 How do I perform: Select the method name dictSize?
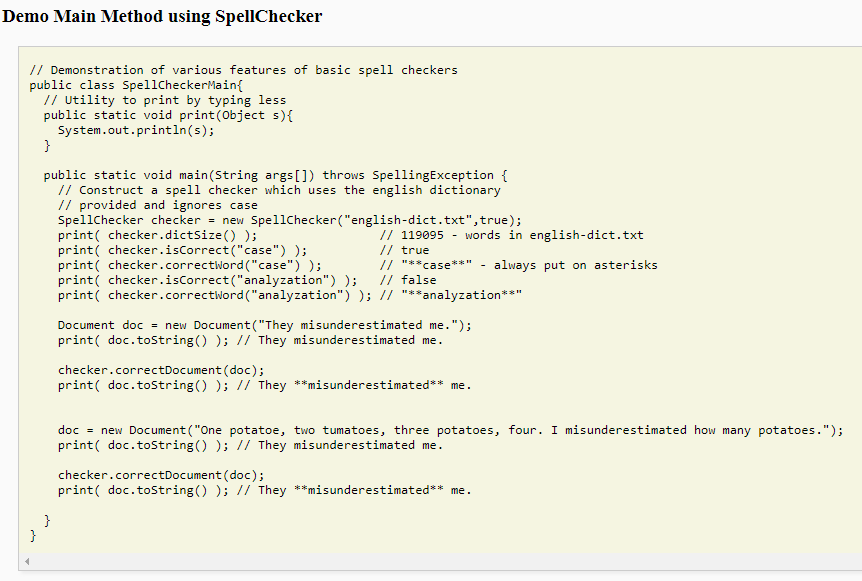194,234
